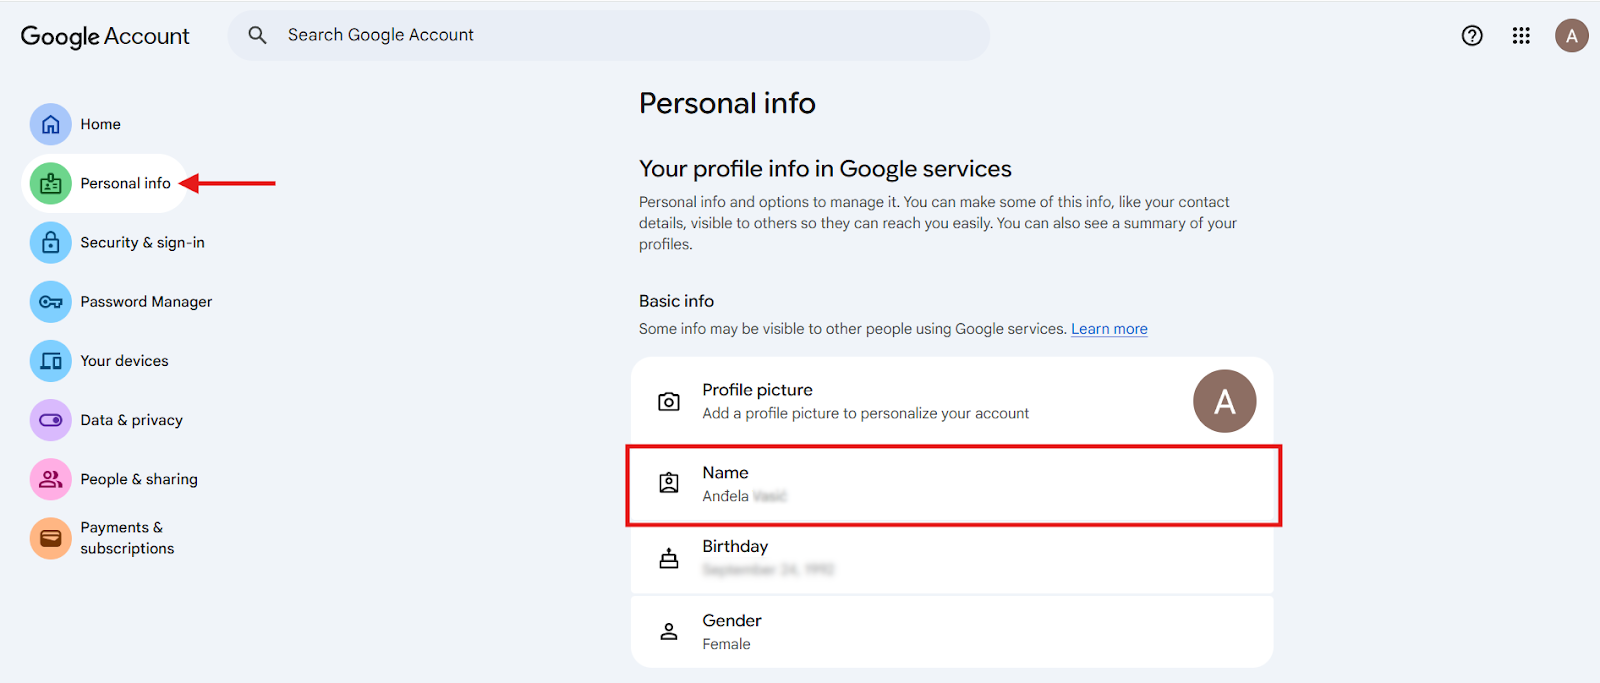Click the Password Manager key icon
1600x683 pixels.
(x=50, y=302)
